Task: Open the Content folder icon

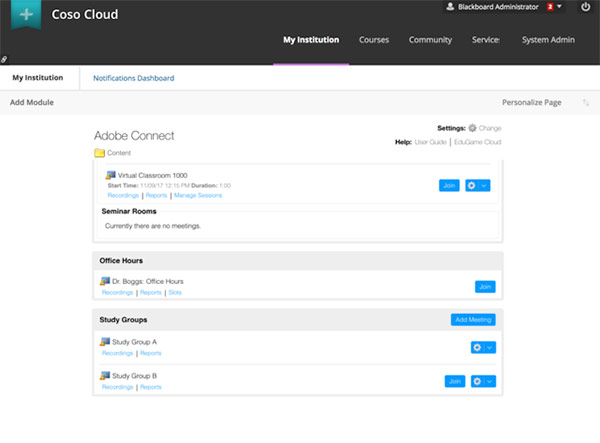Action: 99,153
